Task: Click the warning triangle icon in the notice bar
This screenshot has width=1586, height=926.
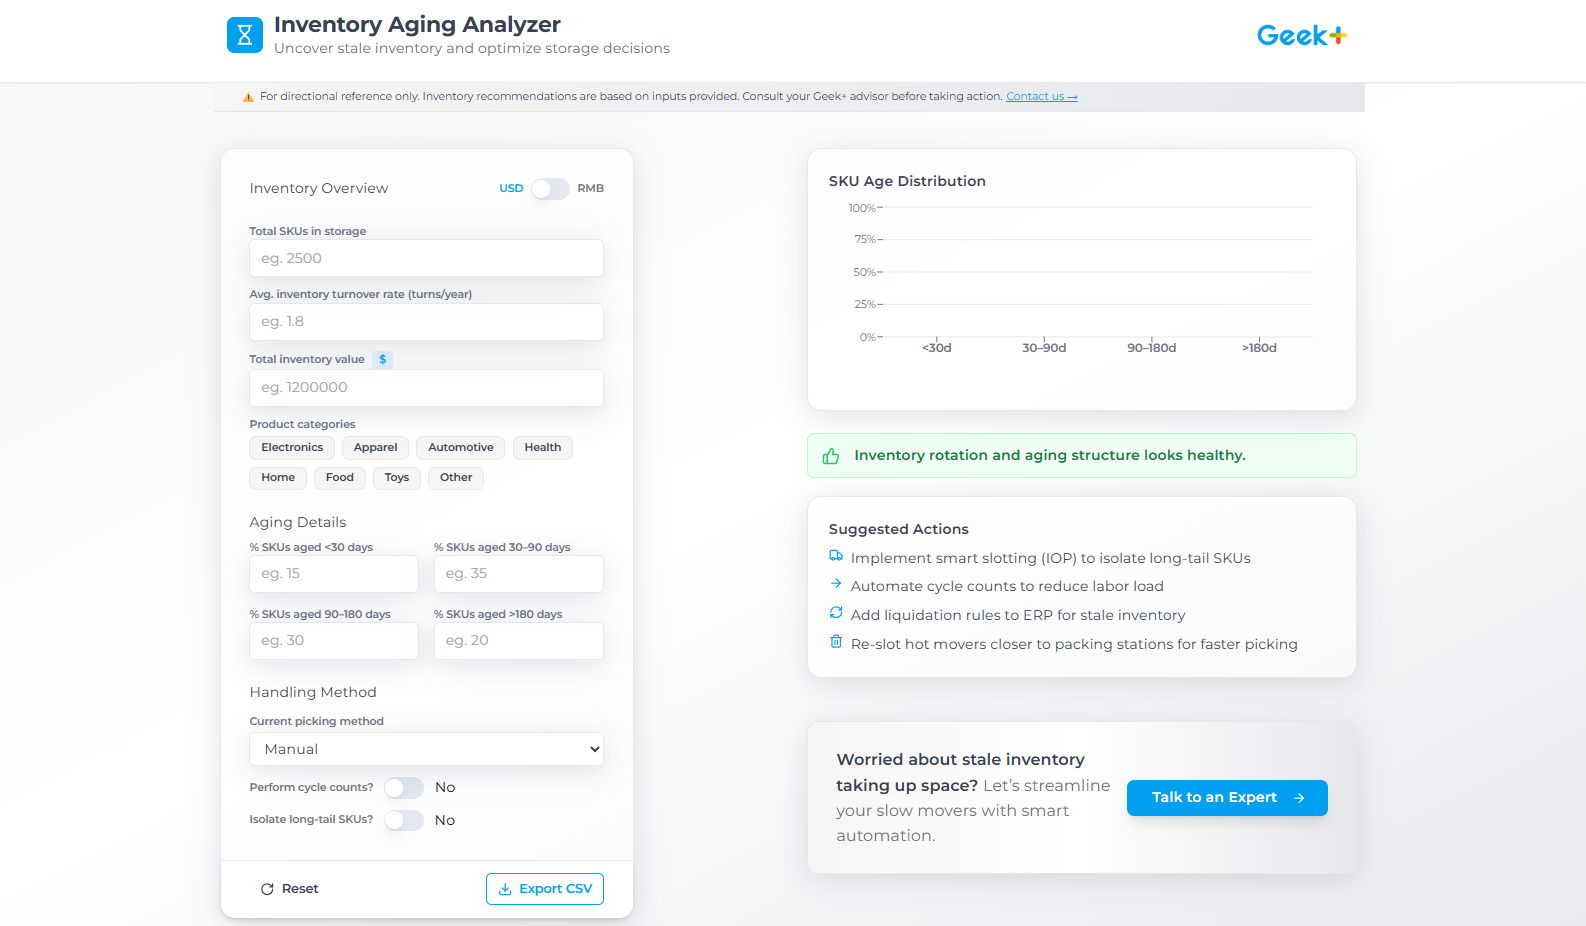Action: 248,97
